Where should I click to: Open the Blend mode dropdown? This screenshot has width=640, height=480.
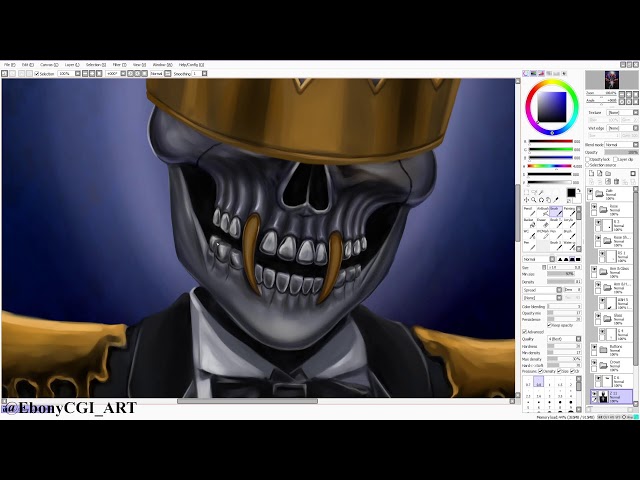[621, 144]
